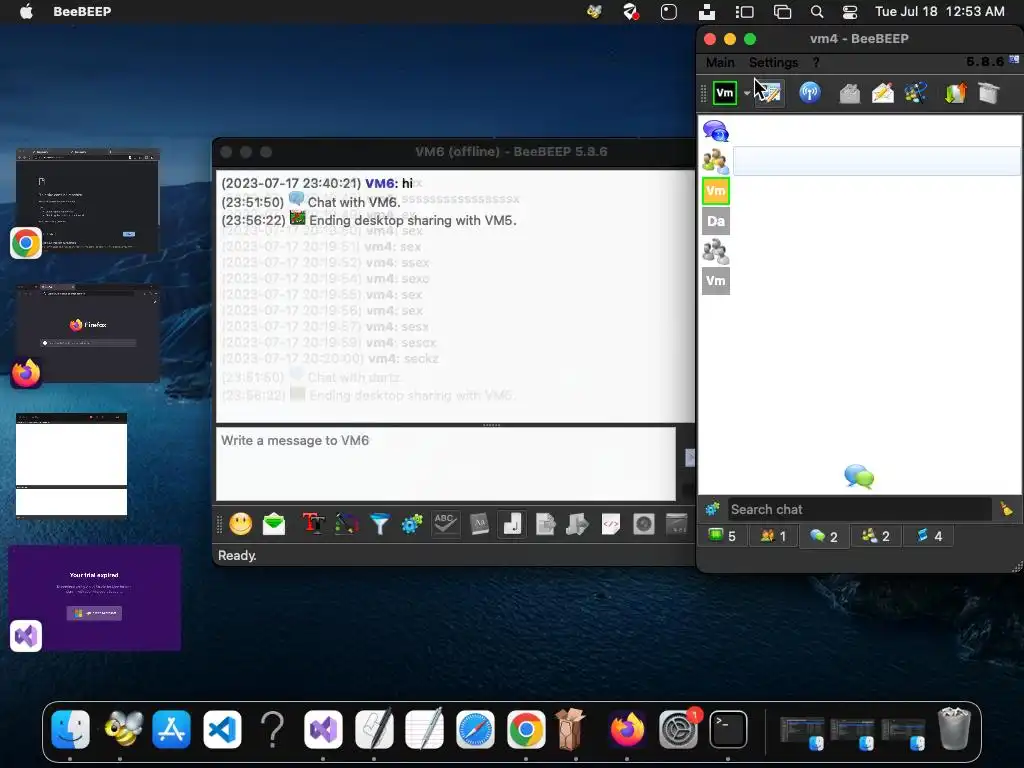Toggle the Aa dictionary word completion
The image size is (1024, 768).
[479, 524]
